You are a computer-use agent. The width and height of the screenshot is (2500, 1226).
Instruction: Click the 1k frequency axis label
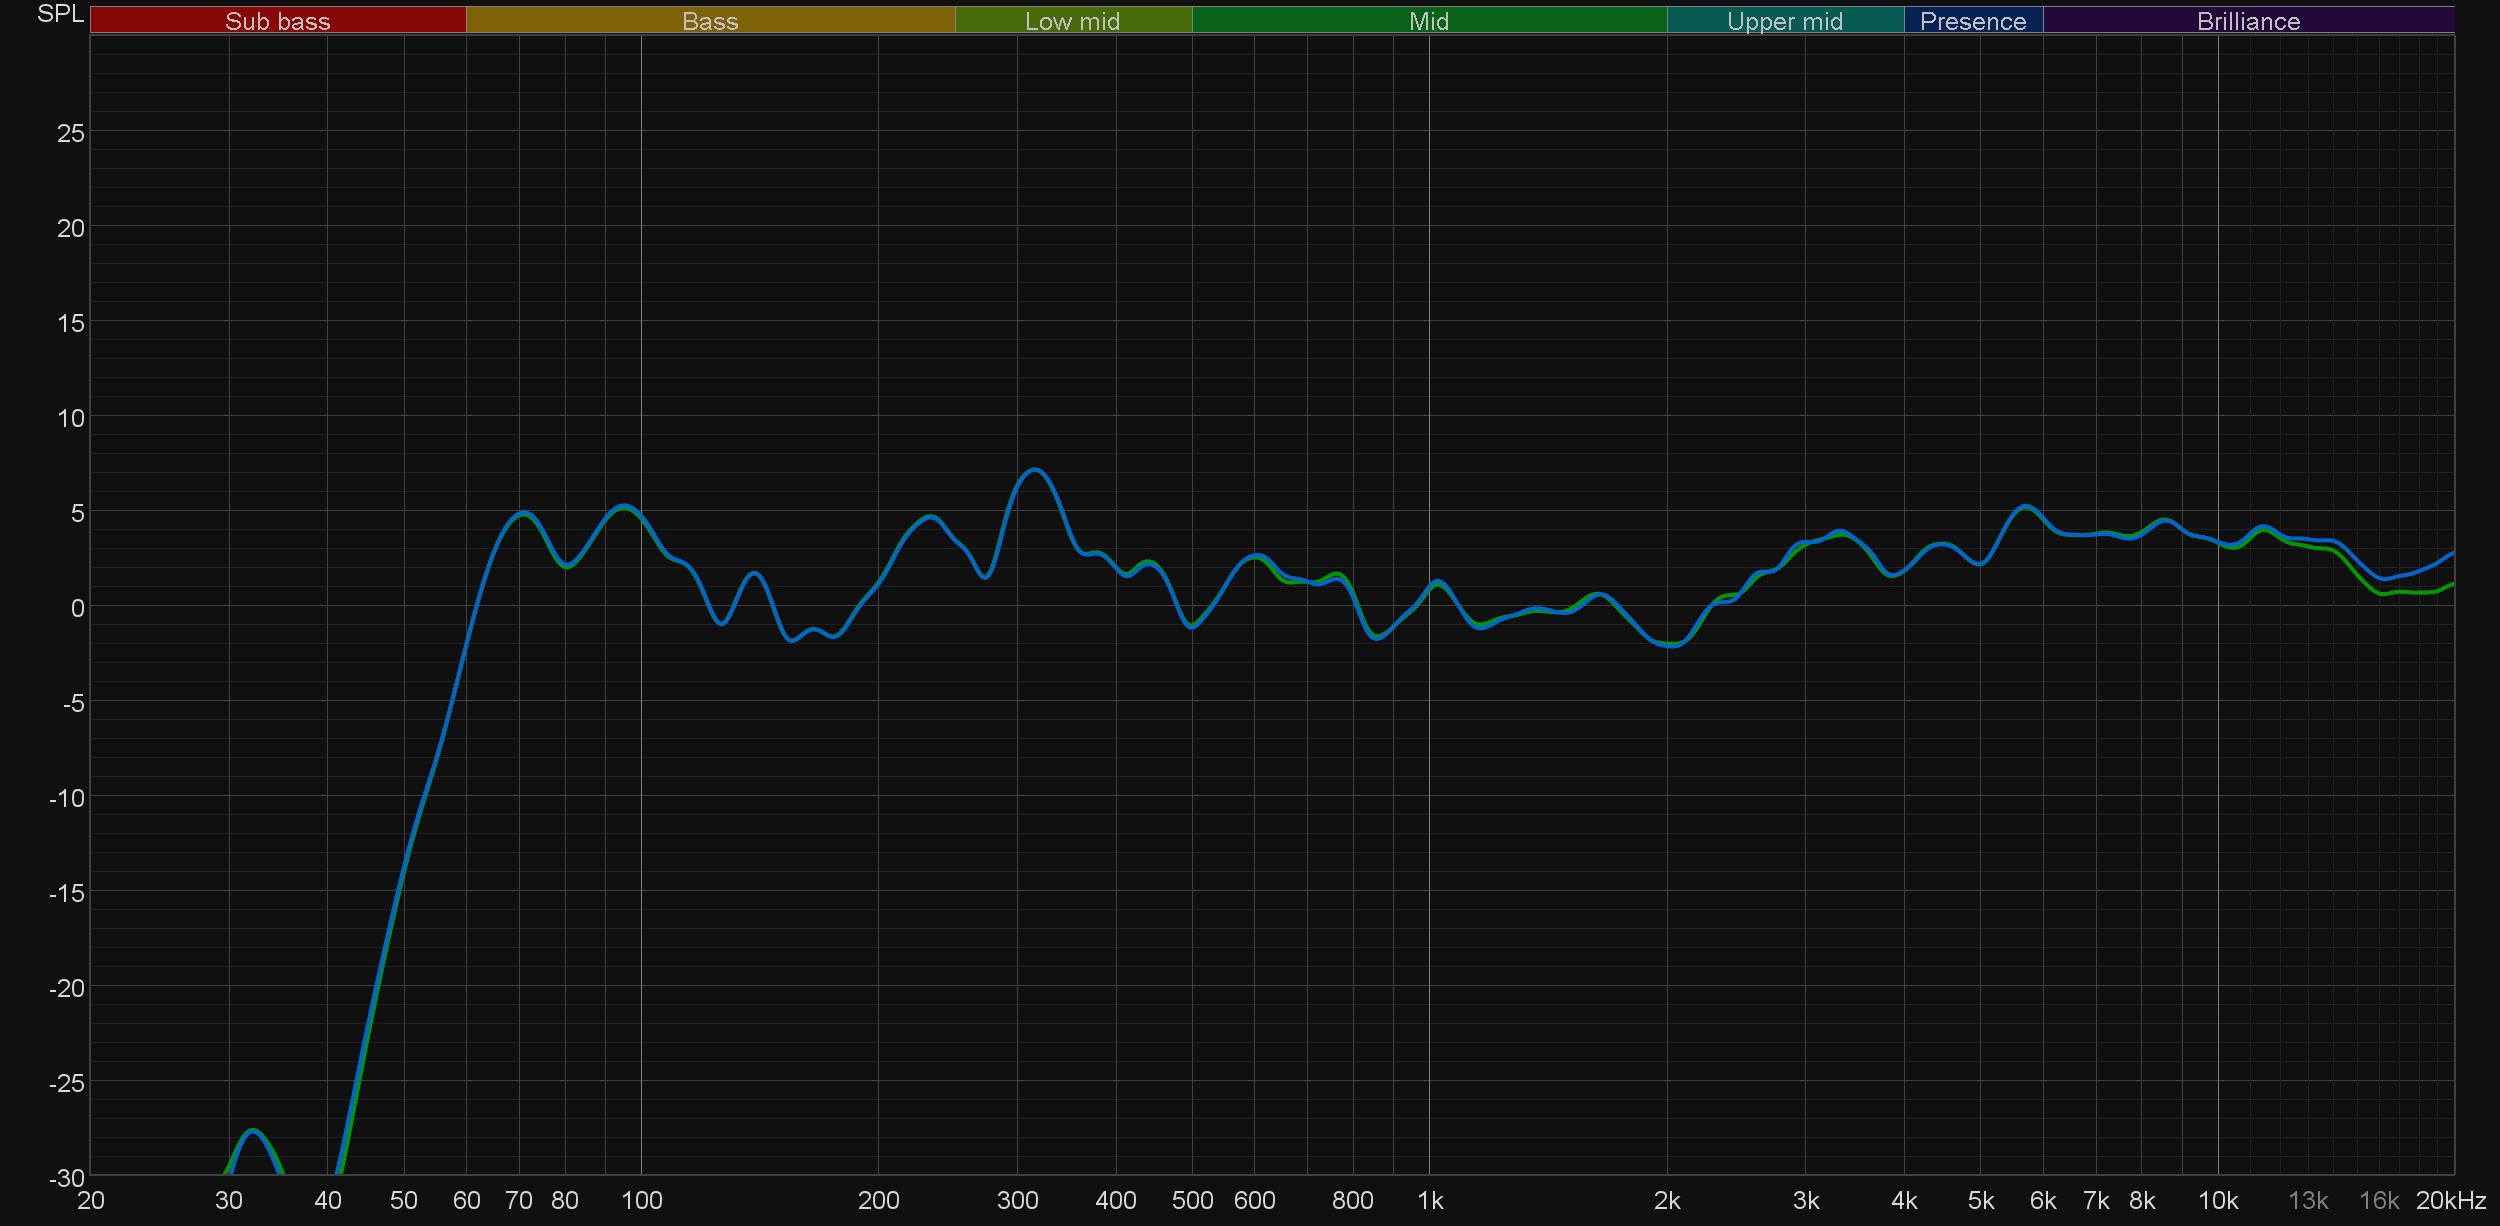click(x=1429, y=1201)
